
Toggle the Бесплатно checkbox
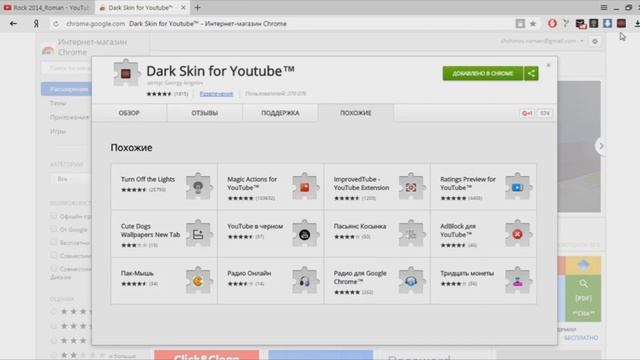click(54, 242)
